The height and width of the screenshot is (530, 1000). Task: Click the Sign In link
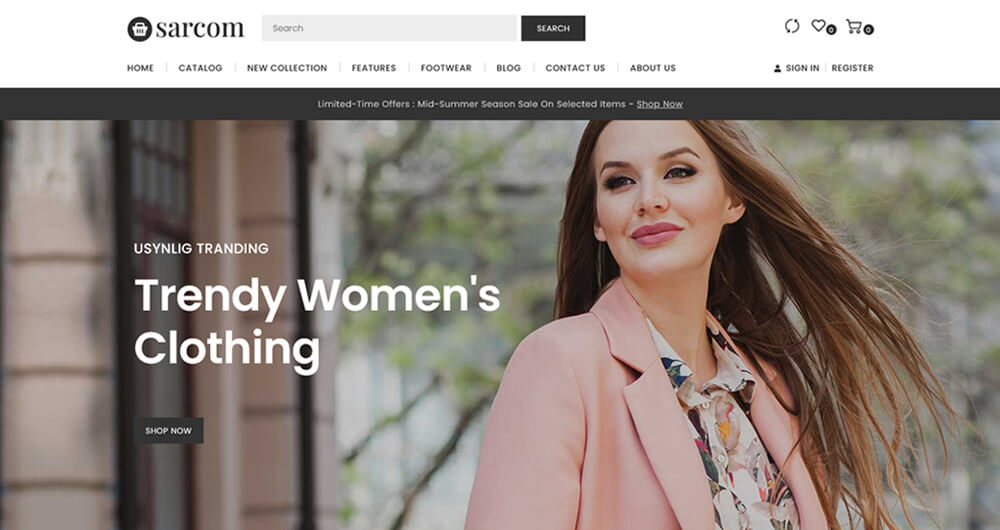tap(801, 68)
